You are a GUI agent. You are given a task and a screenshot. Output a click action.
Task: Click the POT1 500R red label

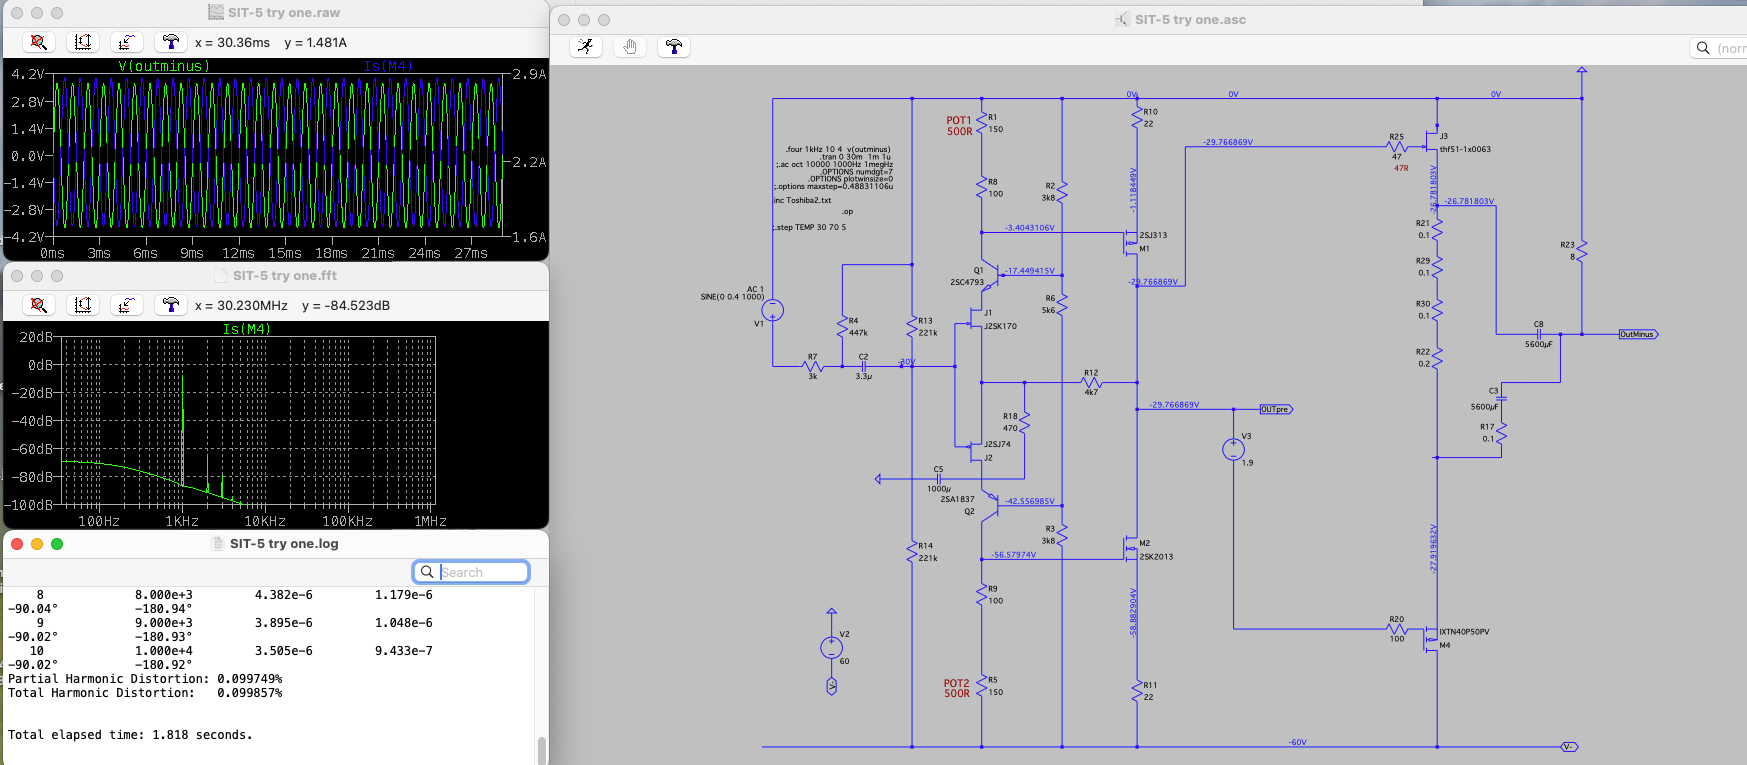coord(959,125)
